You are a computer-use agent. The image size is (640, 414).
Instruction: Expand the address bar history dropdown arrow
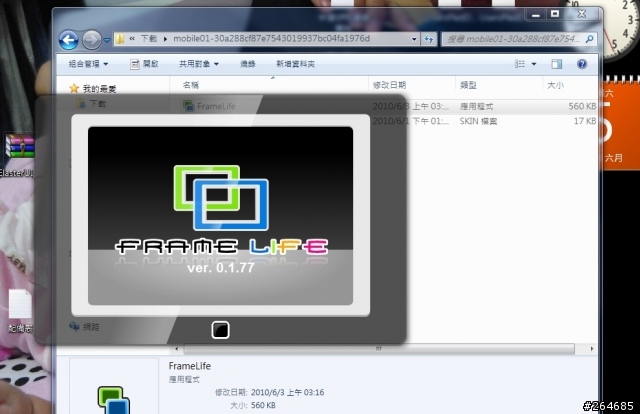pyautogui.click(x=414, y=39)
